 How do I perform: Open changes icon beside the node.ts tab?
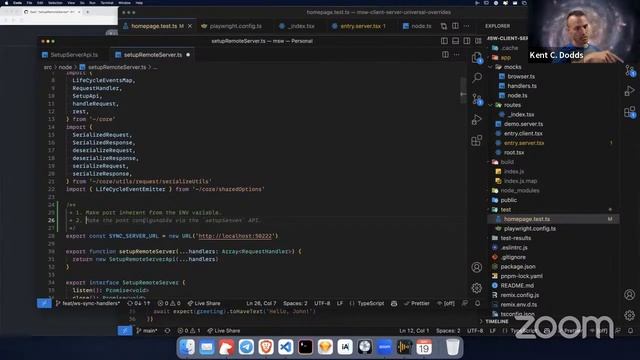tap(444, 26)
